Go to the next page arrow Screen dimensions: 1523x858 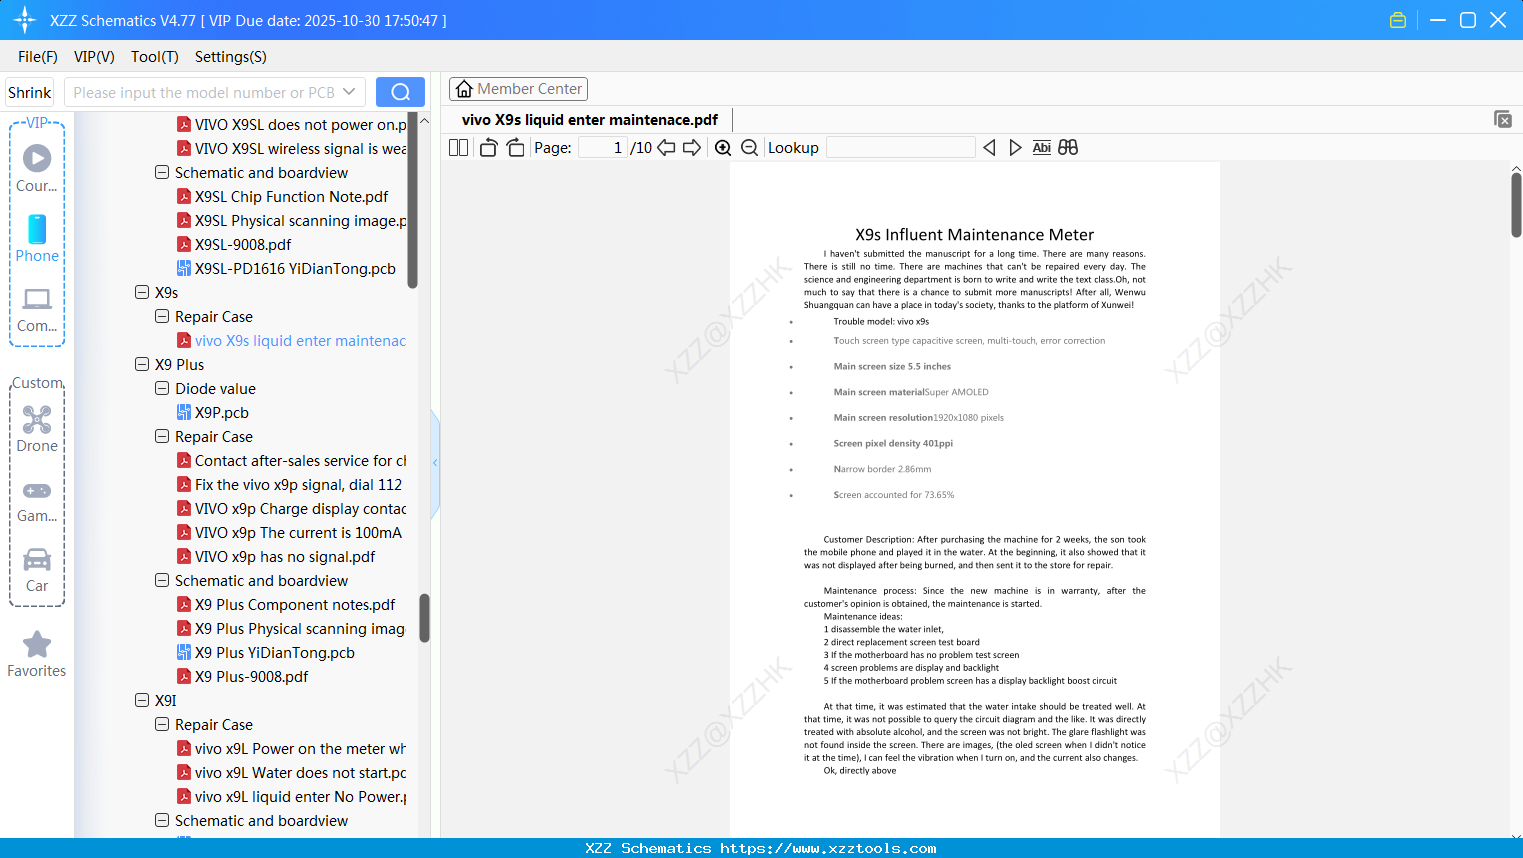tap(692, 148)
